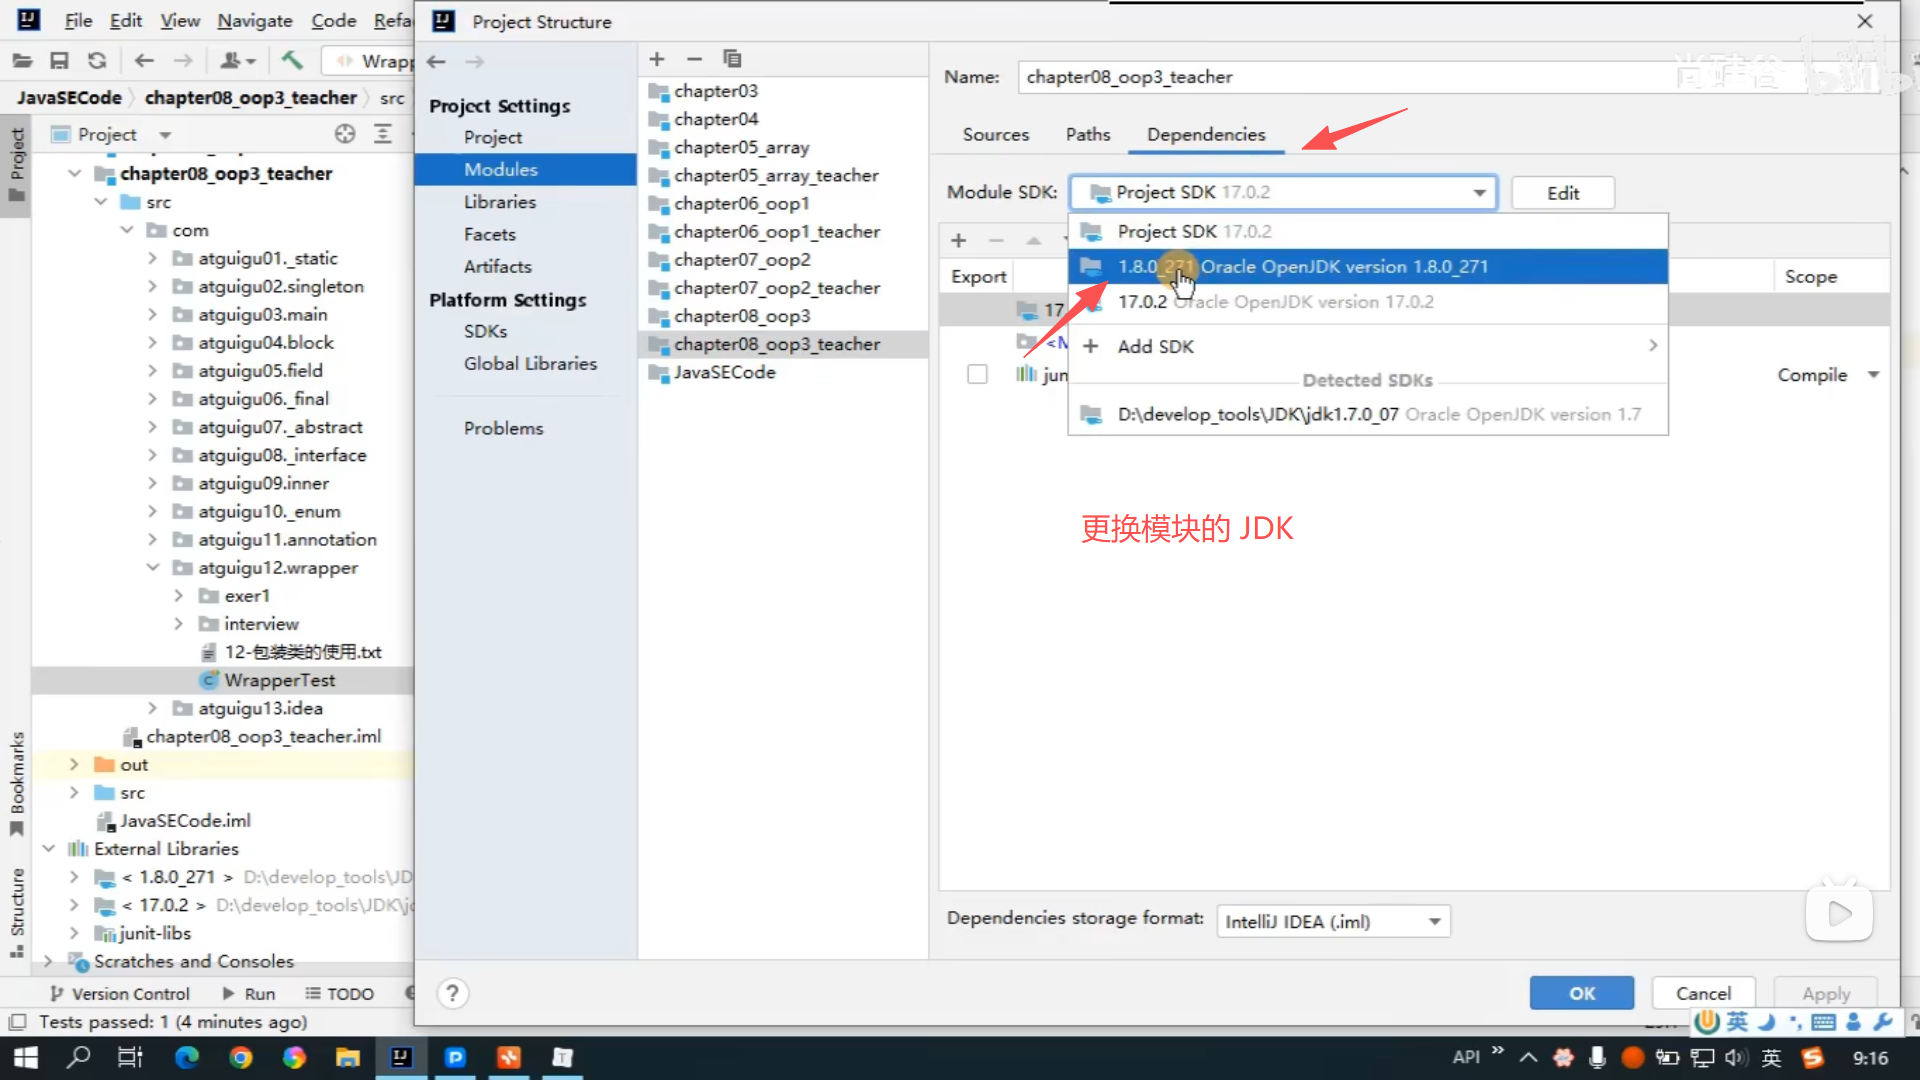Open the Chrome icon in the taskbar
Image resolution: width=1920 pixels, height=1080 pixels.
[240, 1057]
